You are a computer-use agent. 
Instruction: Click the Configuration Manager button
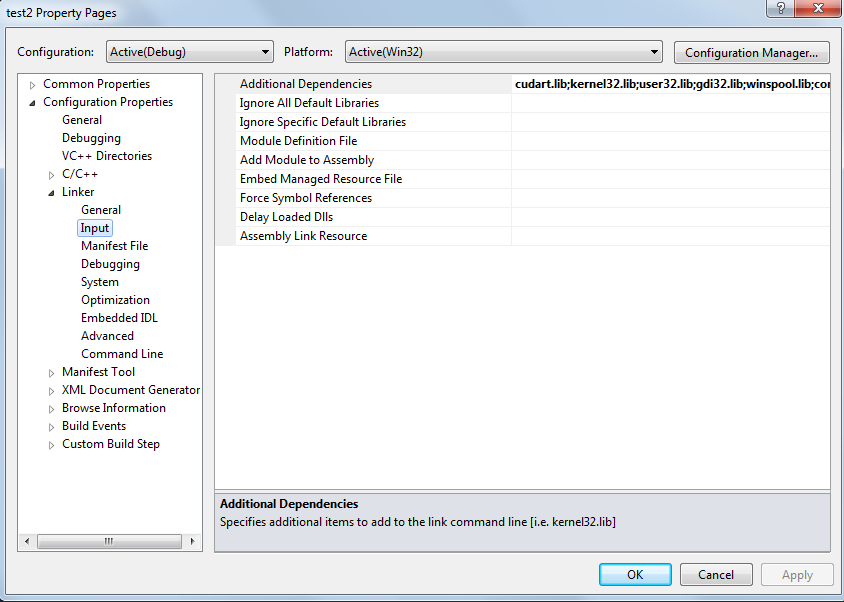pyautogui.click(x=751, y=52)
